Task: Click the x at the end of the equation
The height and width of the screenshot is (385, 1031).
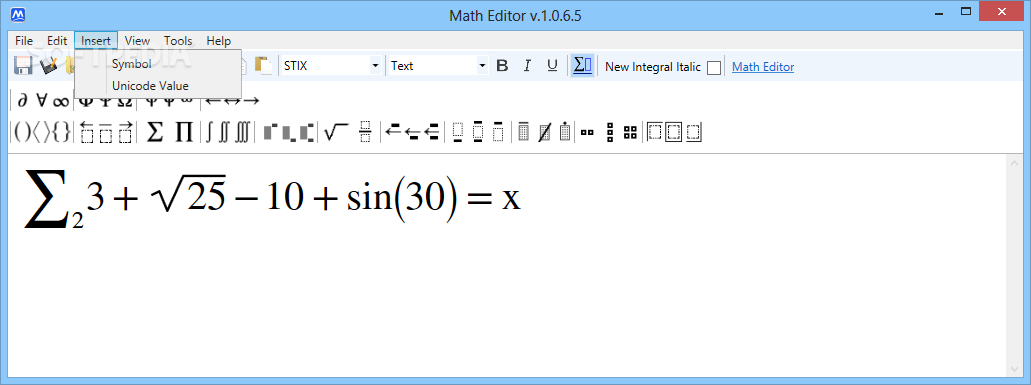Action: 512,200
